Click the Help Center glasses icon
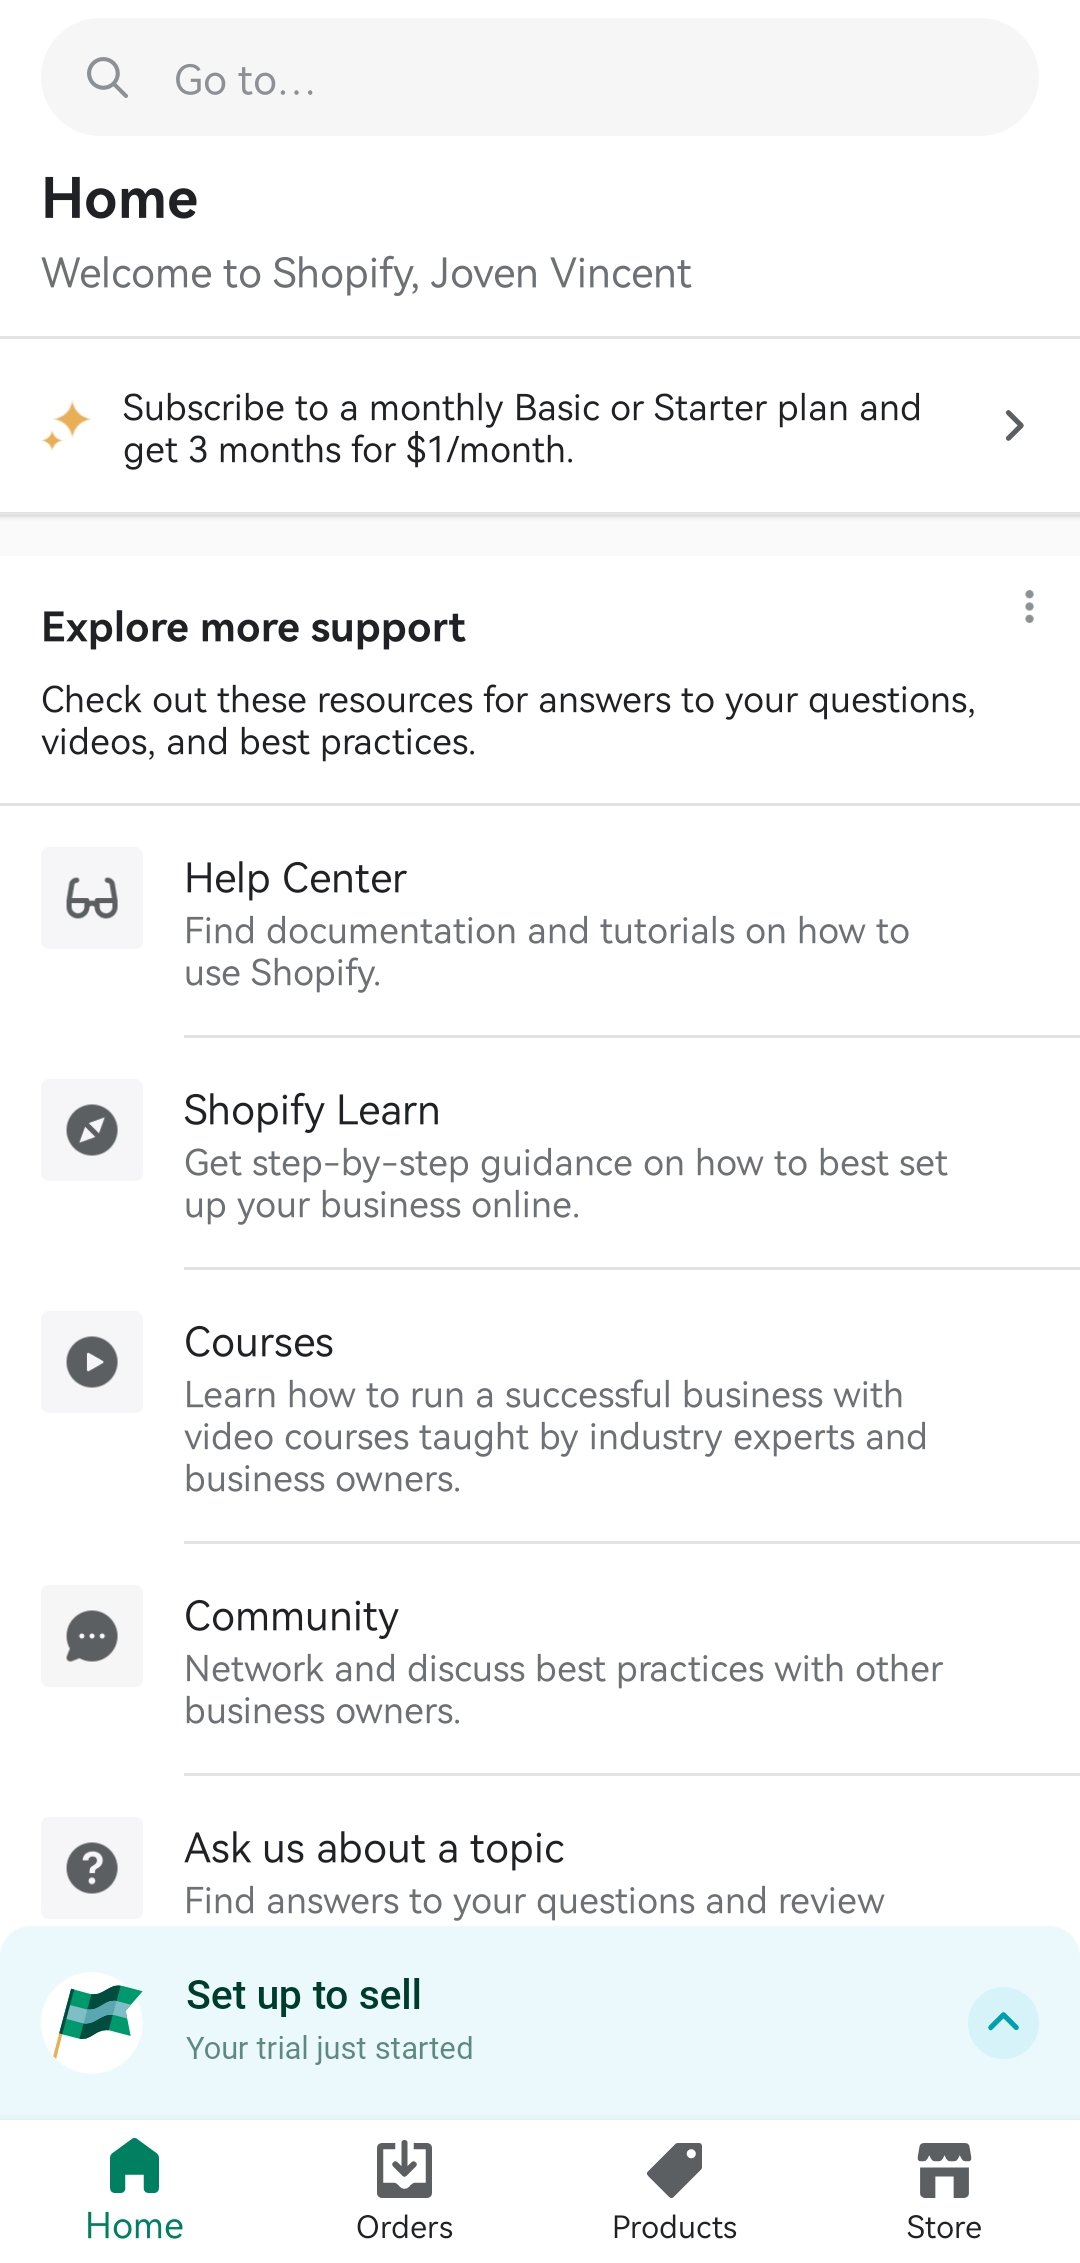The image size is (1080, 2263). [x=92, y=898]
